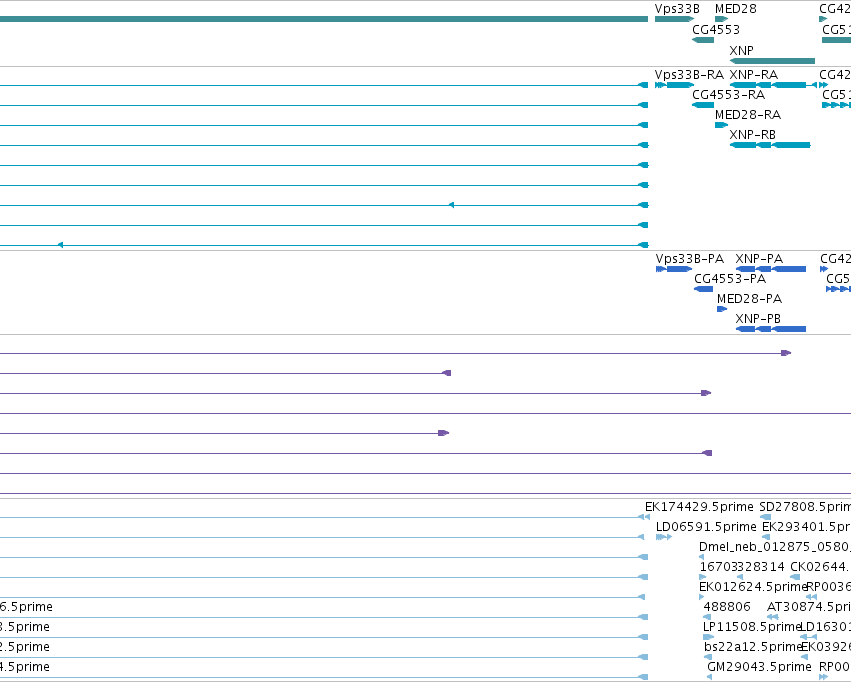Select the XNP-PA protein label
The height and width of the screenshot is (682, 851).
tap(759, 258)
